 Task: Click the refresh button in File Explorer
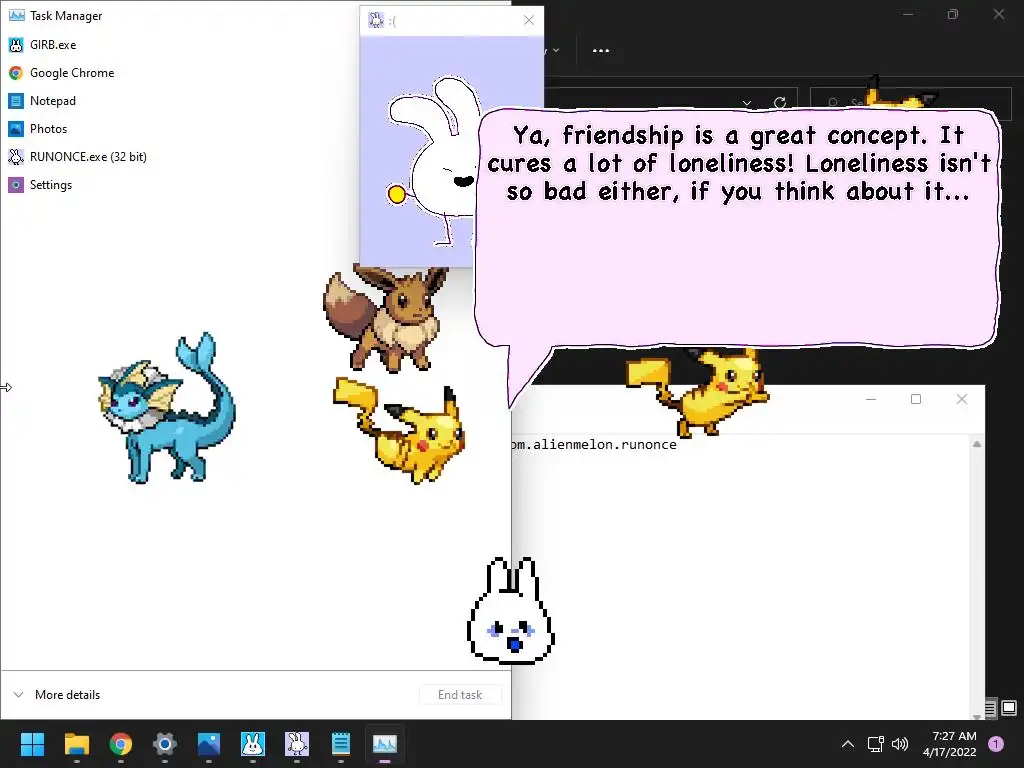pos(780,103)
